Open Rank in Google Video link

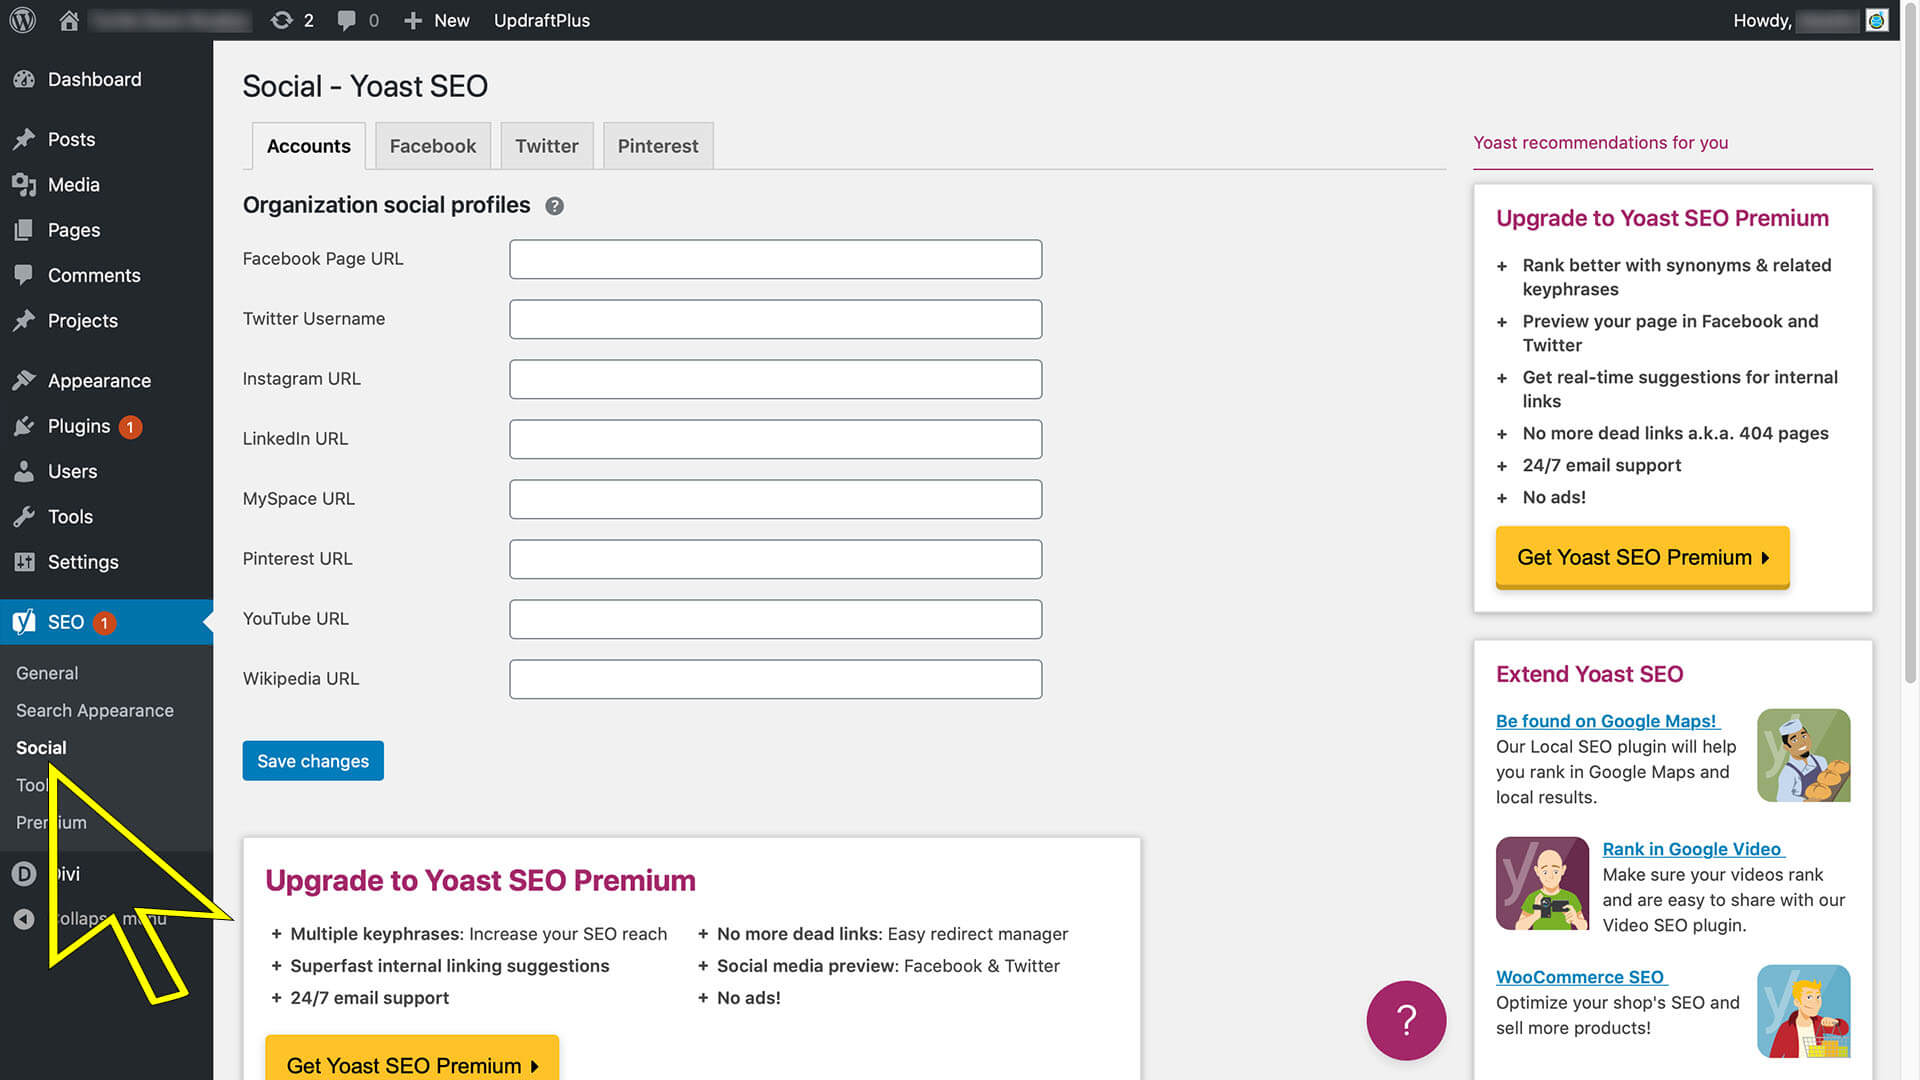(x=1693, y=849)
